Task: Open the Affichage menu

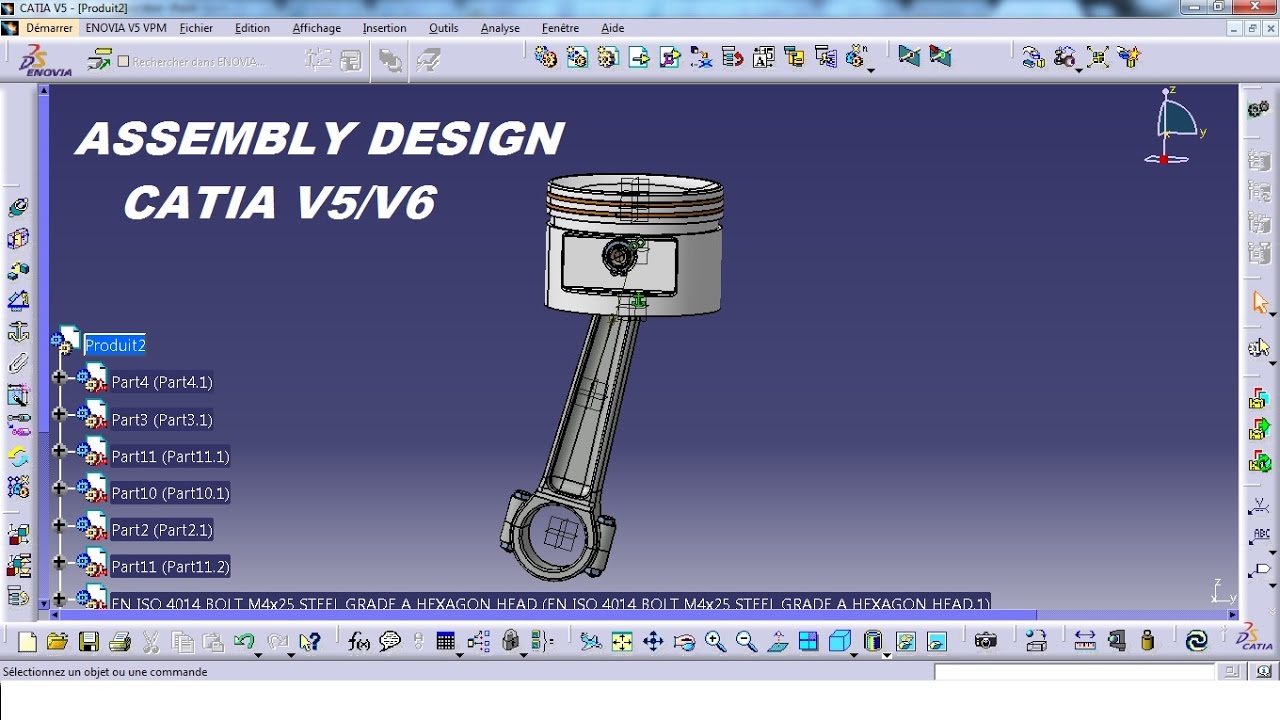Action: click(316, 28)
